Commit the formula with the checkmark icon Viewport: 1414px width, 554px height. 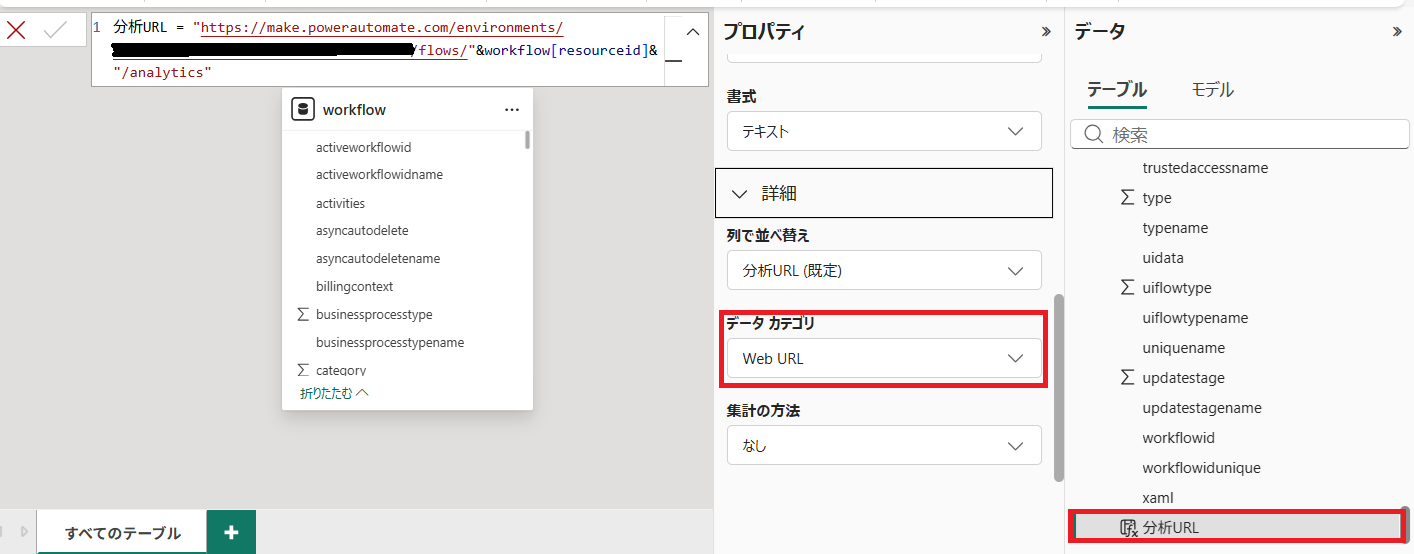click(x=56, y=31)
